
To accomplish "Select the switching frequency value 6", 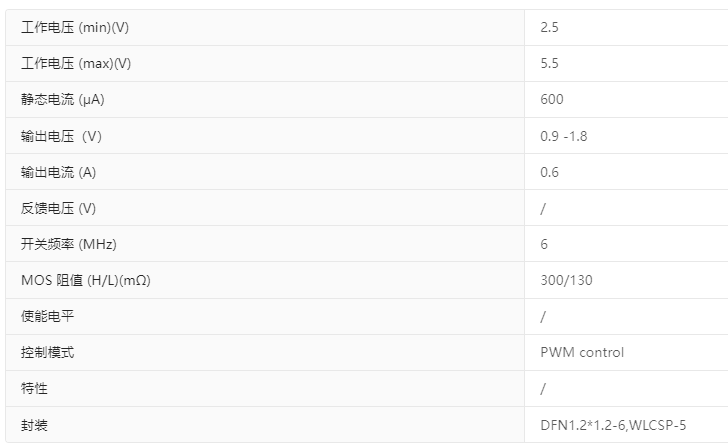I will coord(544,244).
